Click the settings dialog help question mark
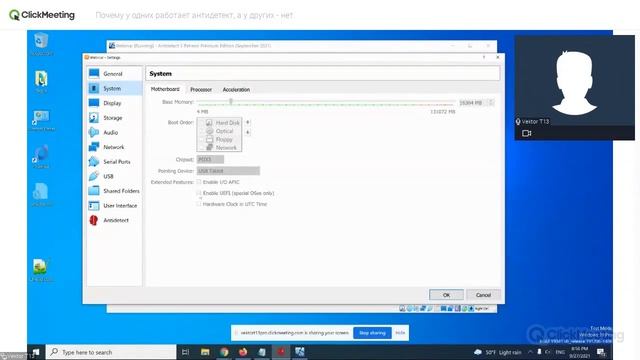This screenshot has height=360, width=640. [x=484, y=58]
